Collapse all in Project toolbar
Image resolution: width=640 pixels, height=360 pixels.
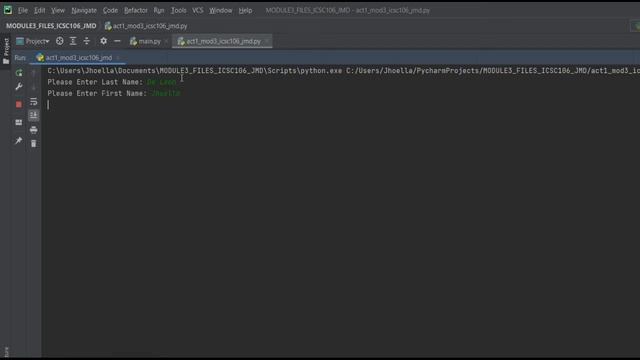coord(87,41)
